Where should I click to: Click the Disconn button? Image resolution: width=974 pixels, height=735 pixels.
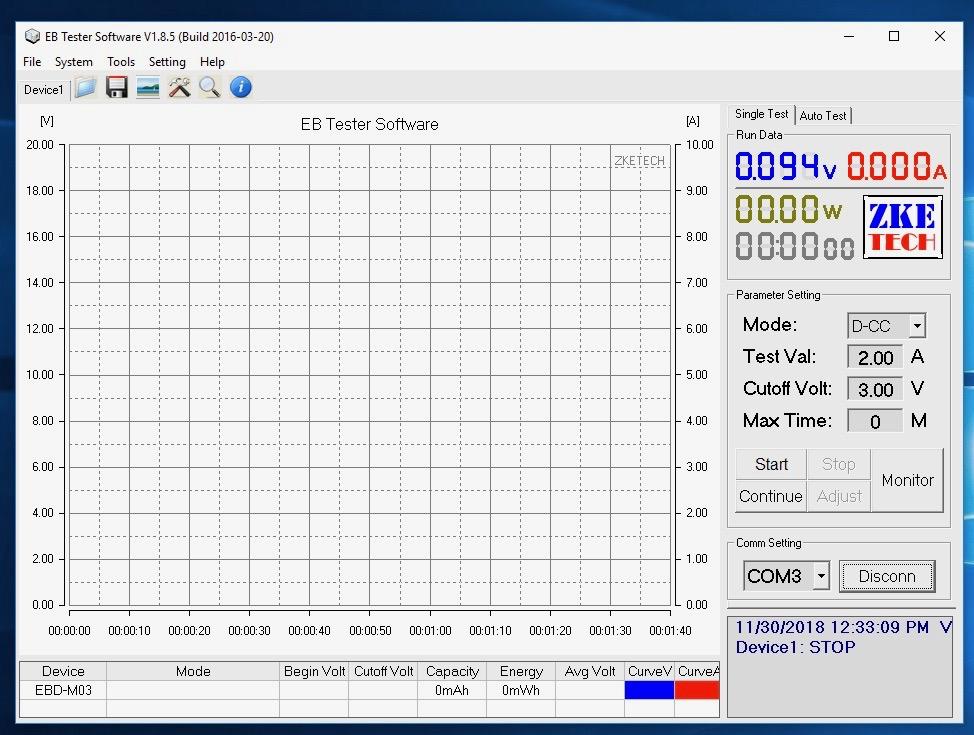point(886,576)
